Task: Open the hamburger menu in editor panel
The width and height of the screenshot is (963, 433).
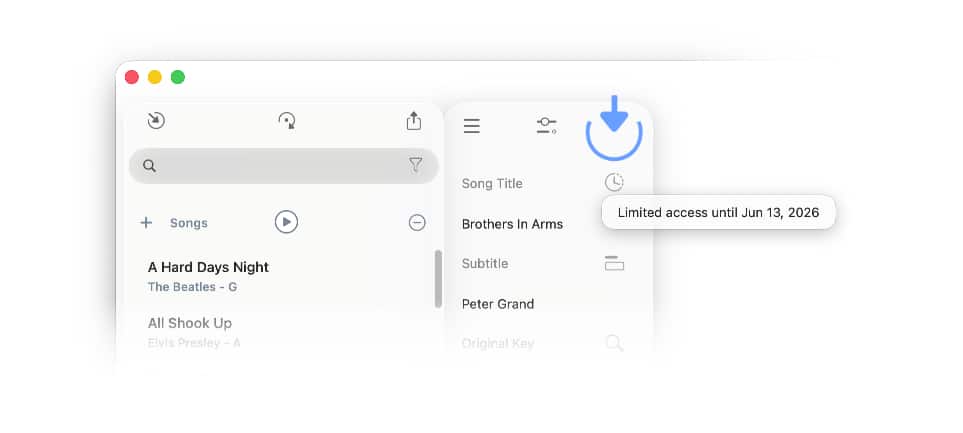Action: coord(472,126)
